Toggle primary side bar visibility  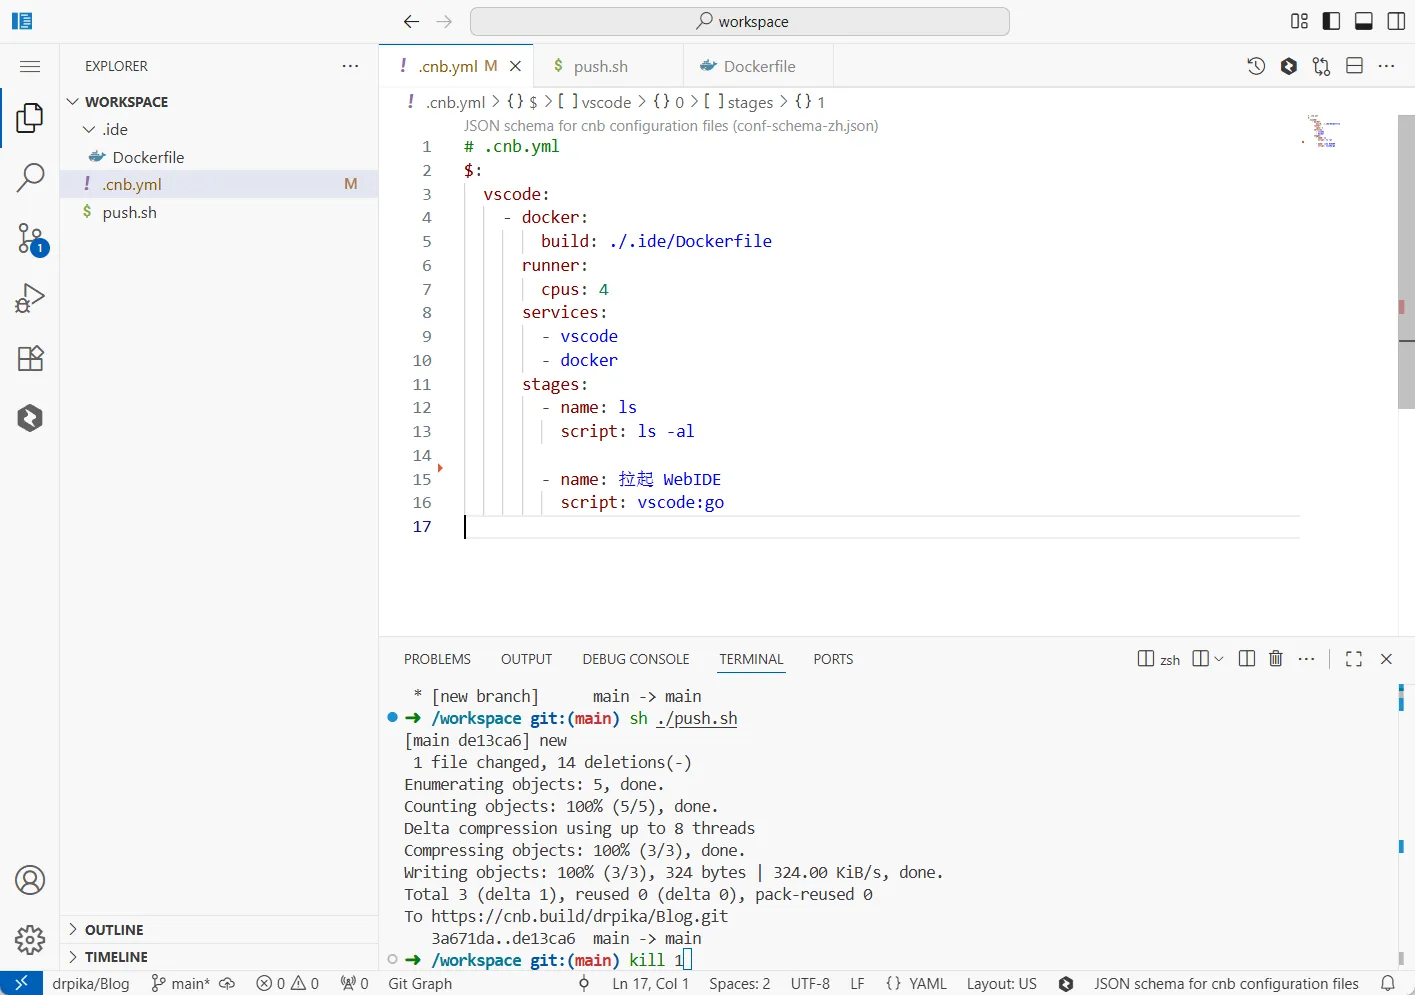click(x=1331, y=21)
